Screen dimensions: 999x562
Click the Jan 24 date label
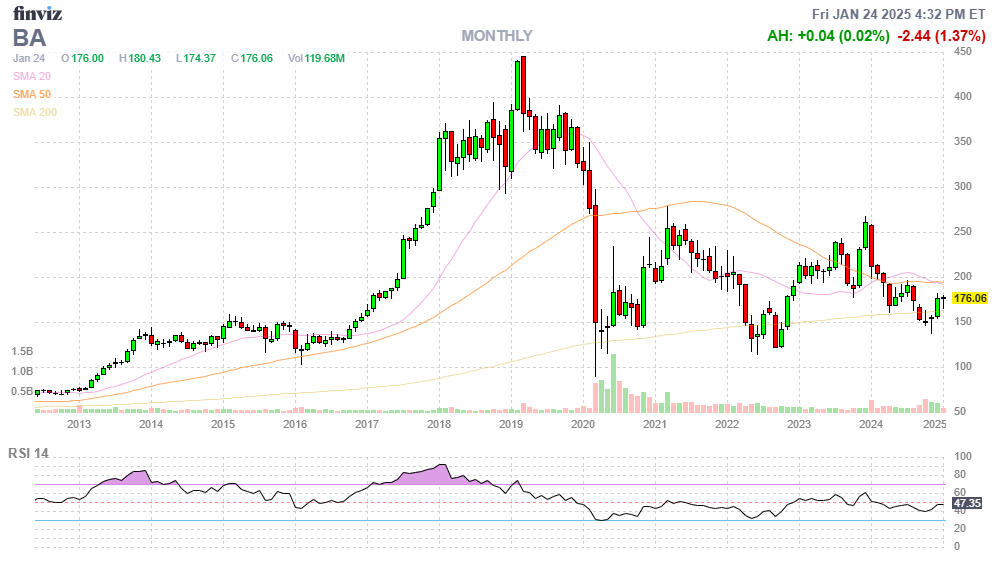coord(29,59)
